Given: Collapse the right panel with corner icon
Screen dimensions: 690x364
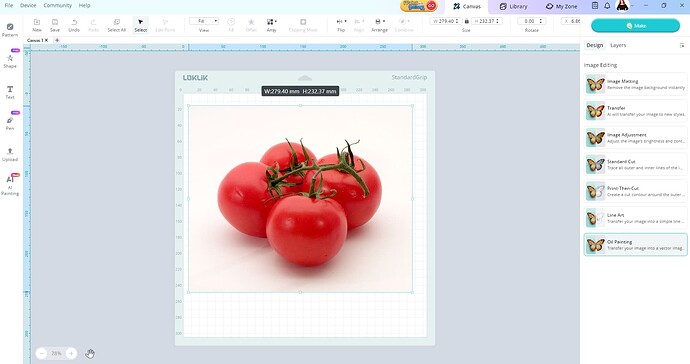Looking at the screenshot, I should point(682,45).
